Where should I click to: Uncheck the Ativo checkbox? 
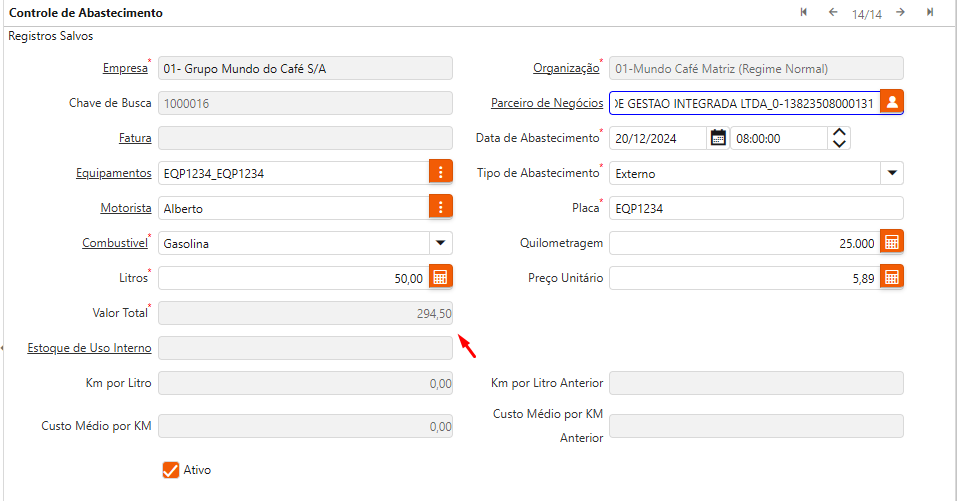point(171,470)
